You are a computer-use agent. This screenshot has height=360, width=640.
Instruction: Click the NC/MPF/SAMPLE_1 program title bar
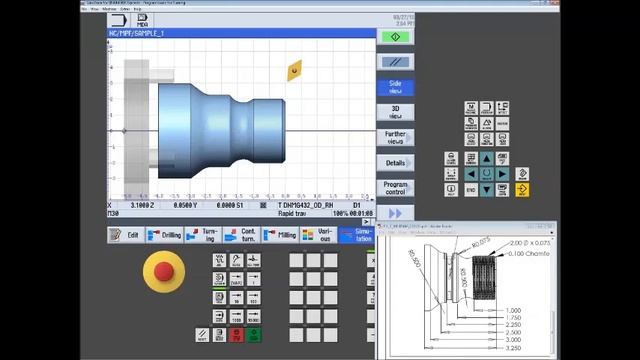click(242, 33)
